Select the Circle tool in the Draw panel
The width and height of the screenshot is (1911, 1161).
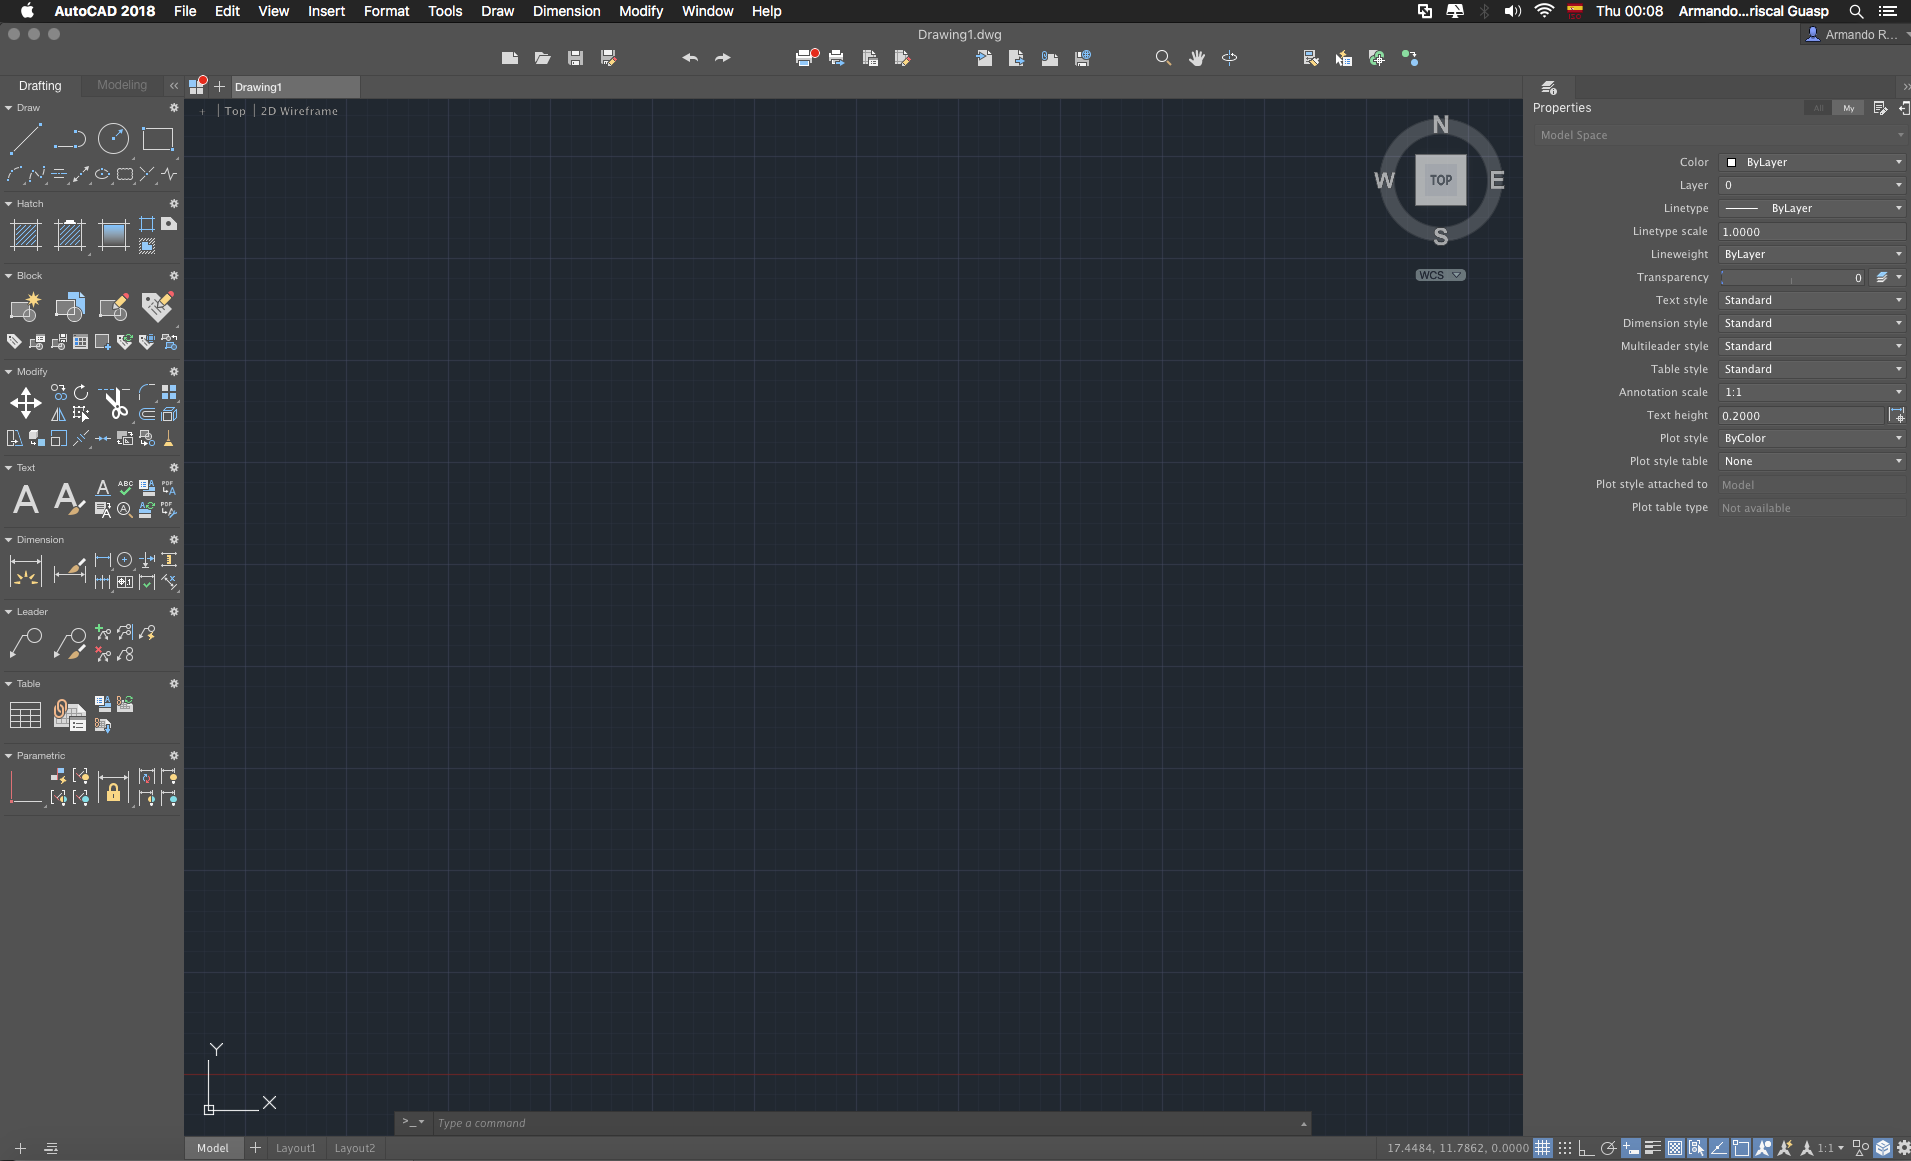(x=113, y=139)
